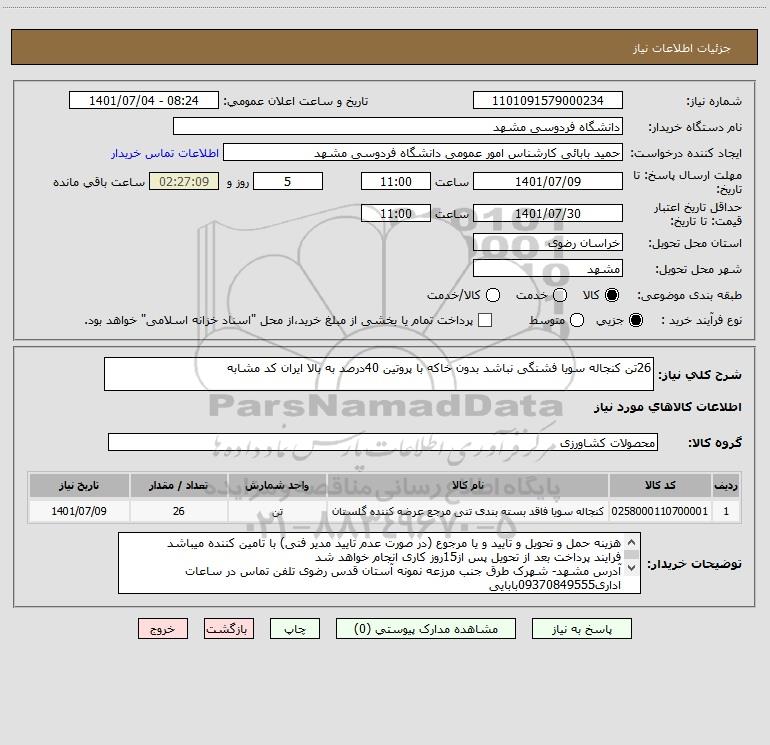Click scroll-down arrow in buyer notes box
Image resolution: width=770 pixels, height=745 pixels.
[x=632, y=568]
